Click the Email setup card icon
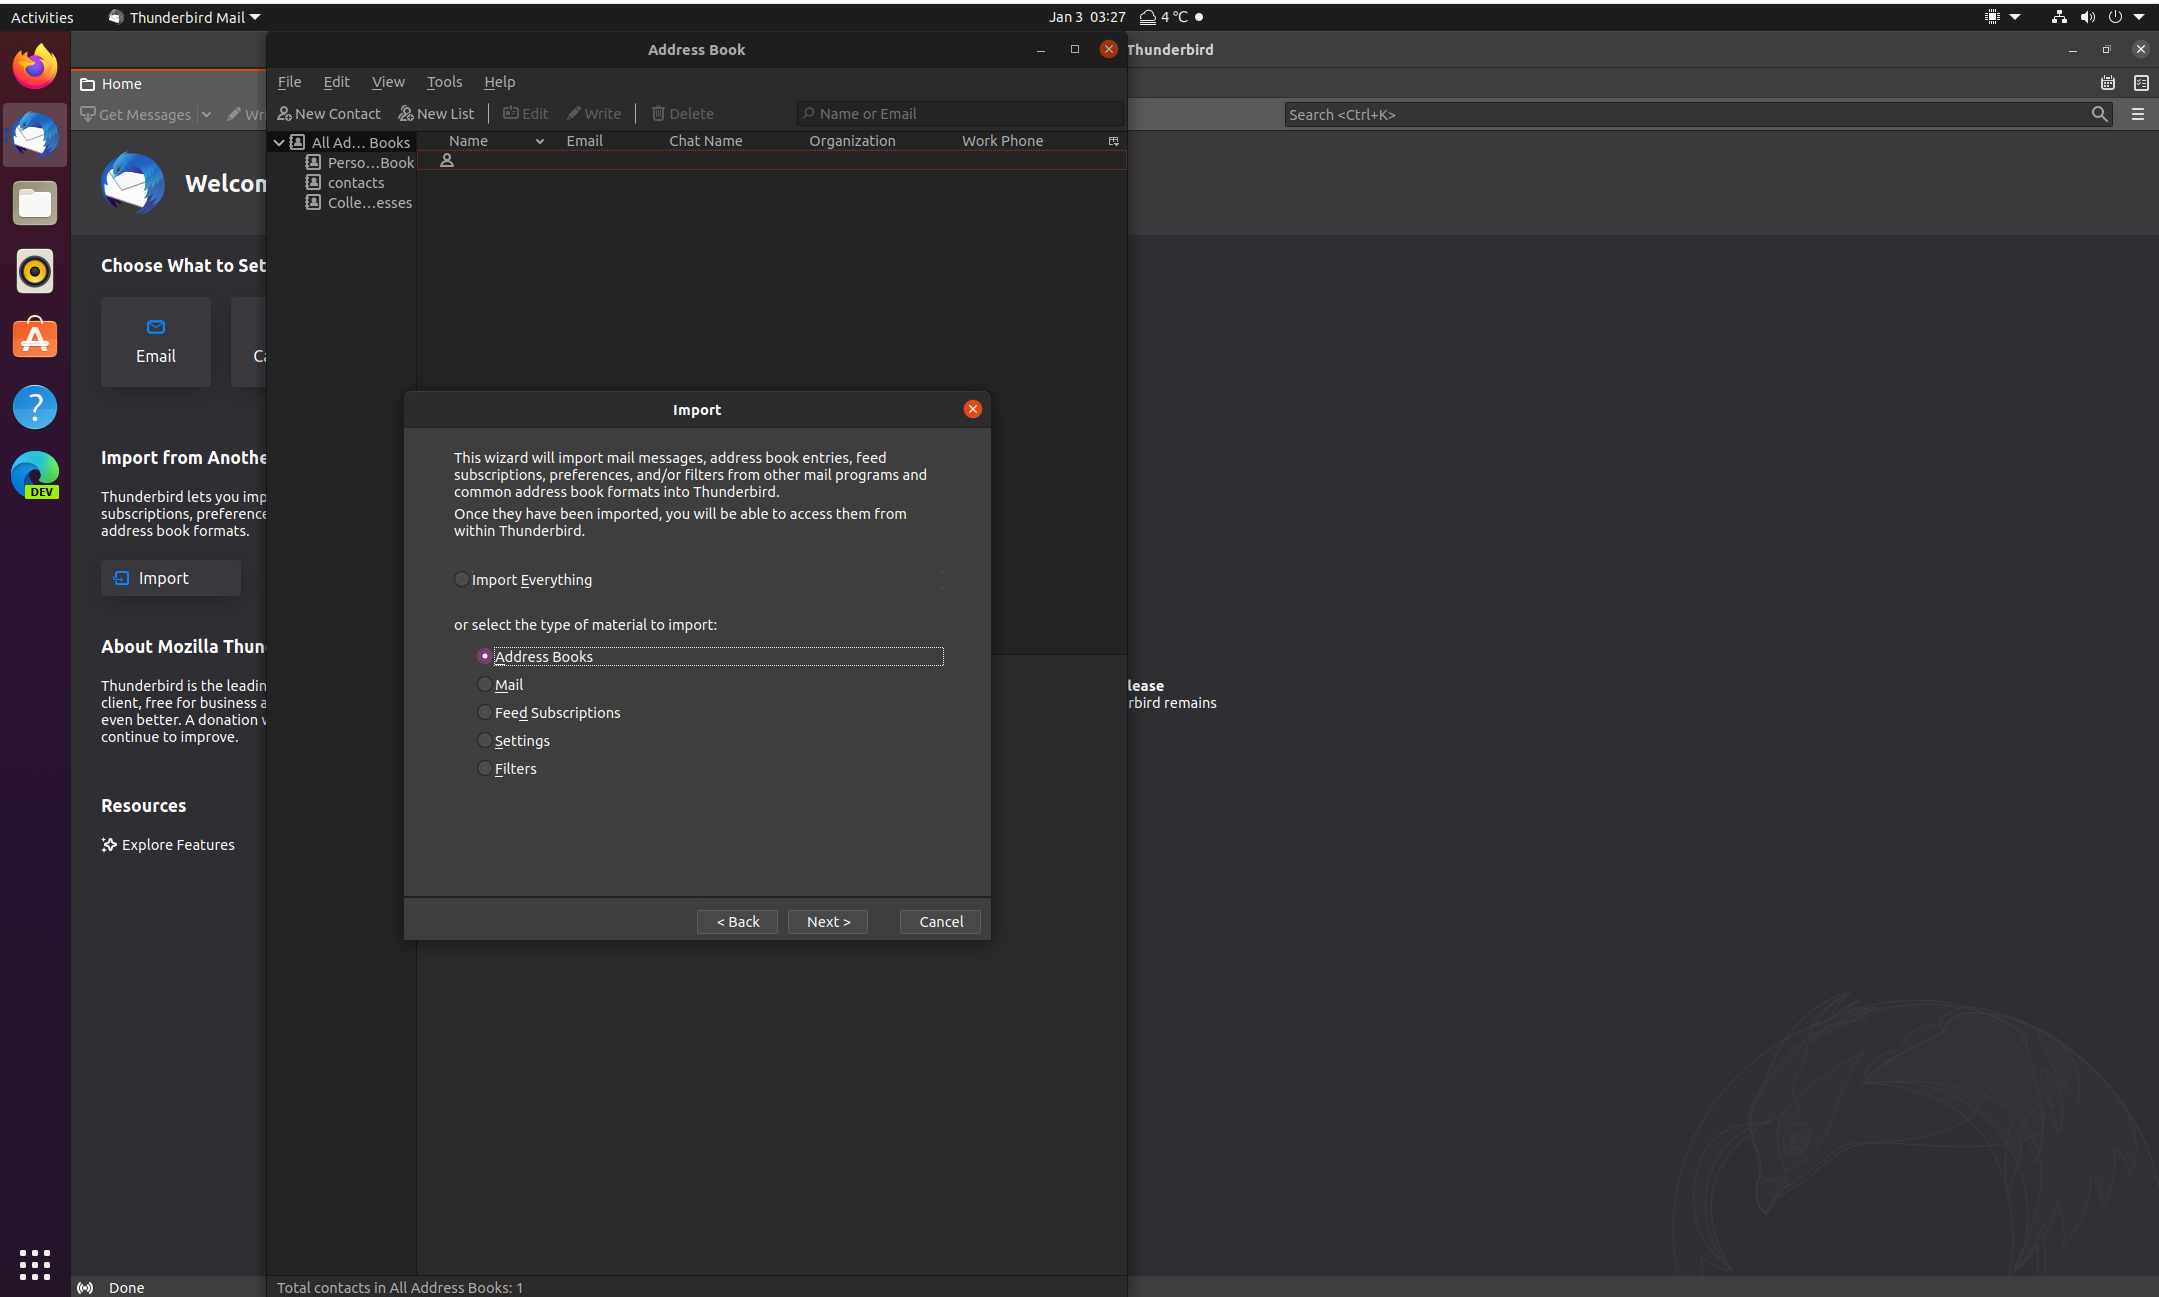The image size is (2159, 1297). (x=156, y=327)
